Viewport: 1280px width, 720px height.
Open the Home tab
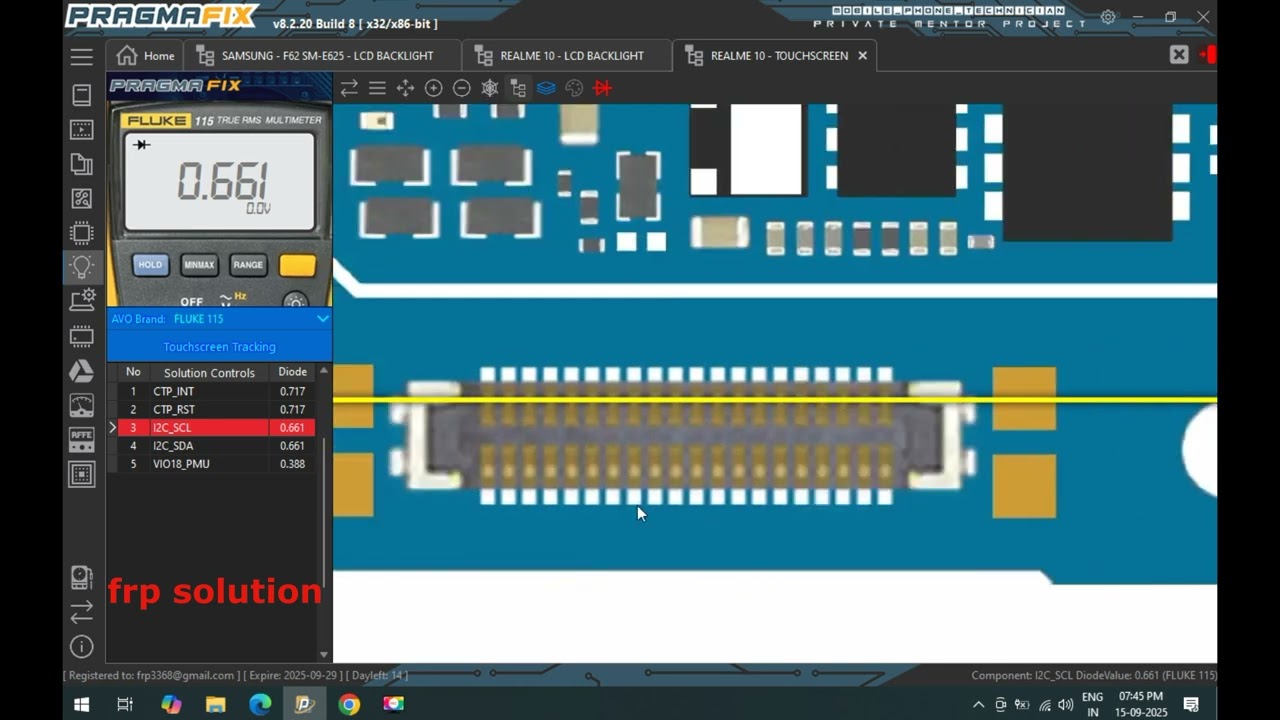[x=145, y=56]
